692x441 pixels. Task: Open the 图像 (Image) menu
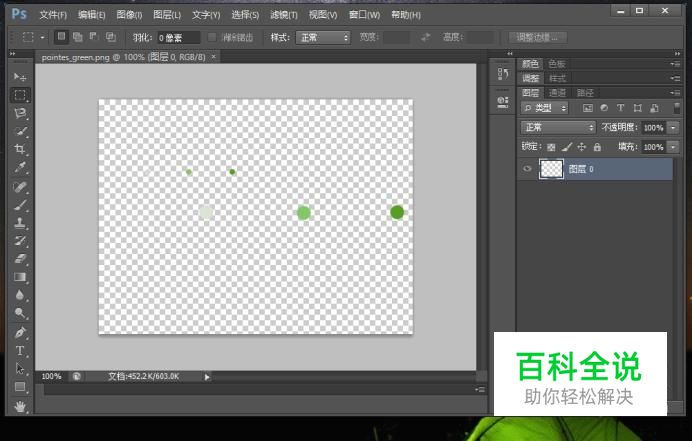coord(129,15)
